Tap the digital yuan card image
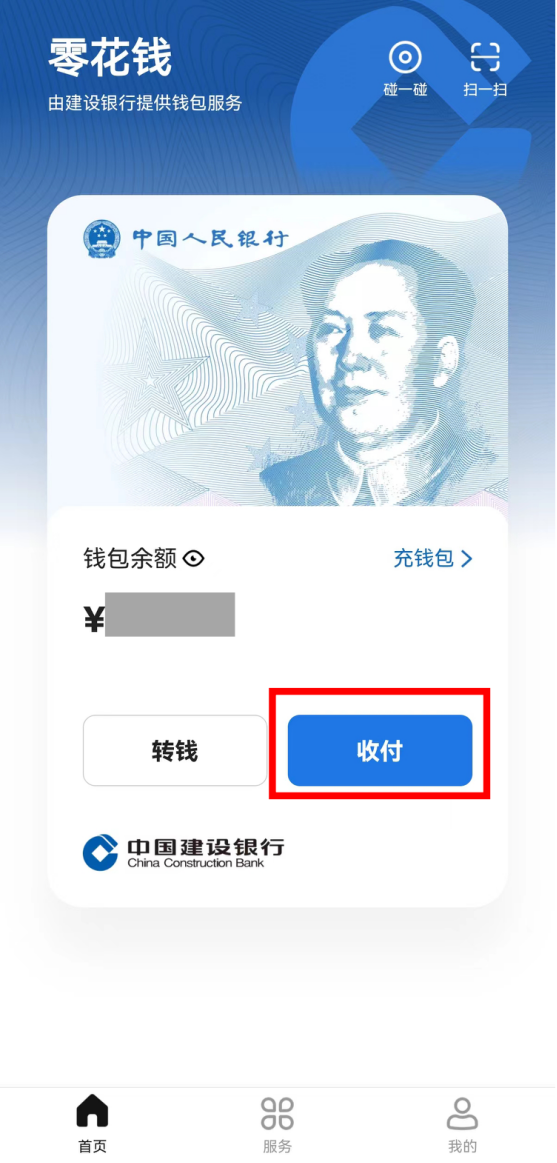557x1163 pixels. (277, 351)
